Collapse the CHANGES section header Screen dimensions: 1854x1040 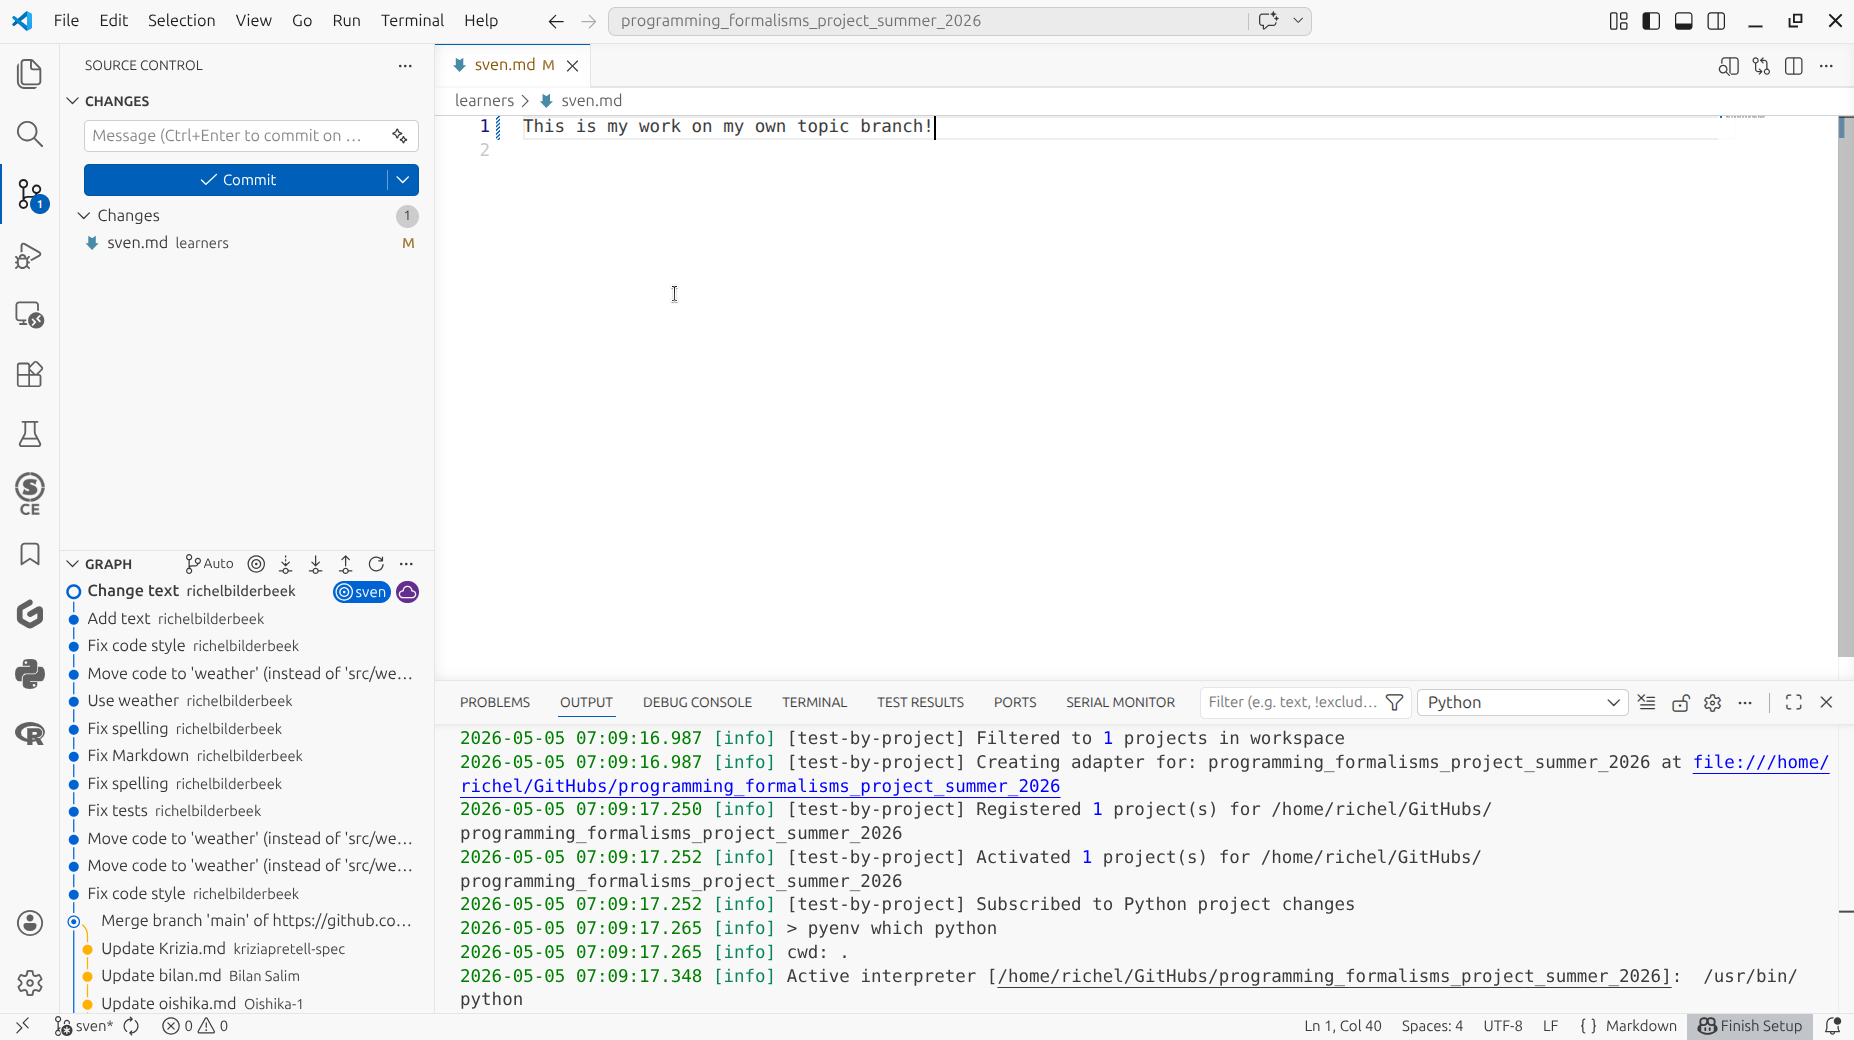[x=73, y=101]
